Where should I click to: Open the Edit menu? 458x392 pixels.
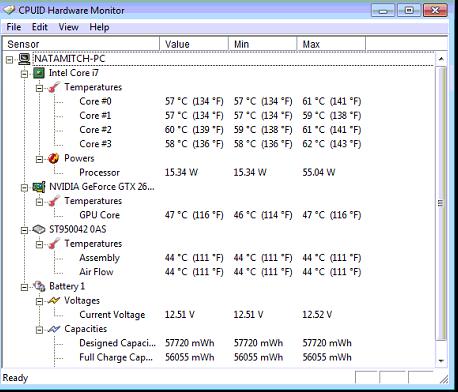40,27
